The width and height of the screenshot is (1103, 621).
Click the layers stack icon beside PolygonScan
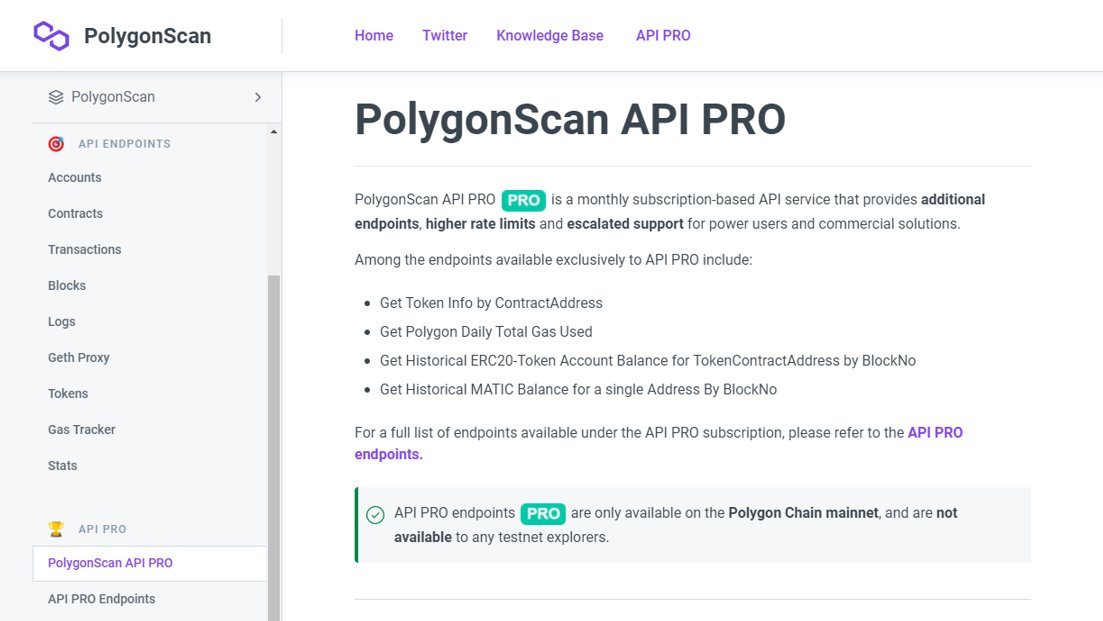point(56,97)
